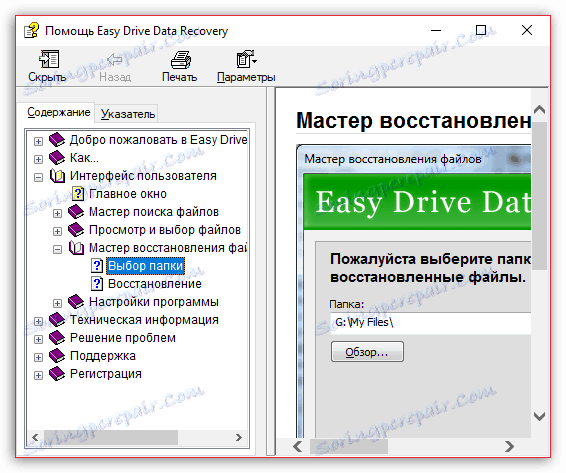Click the contents tree left scroll arrow
Image resolution: width=566 pixels, height=473 pixels.
coord(35,438)
